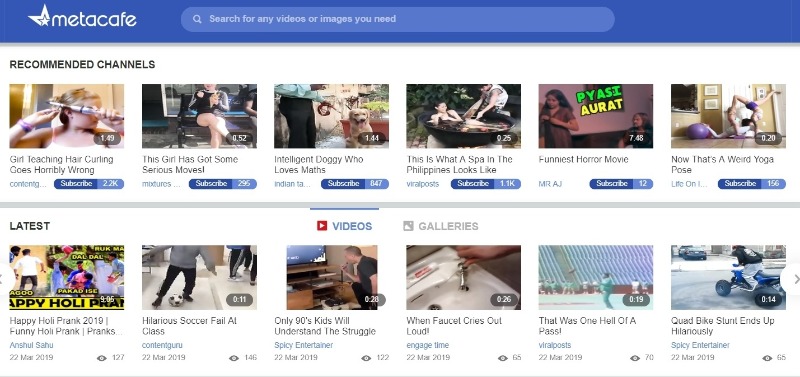Open the Spicy Entertainer link under Quad Bike Stunt
The width and height of the screenshot is (800, 377).
701,345
